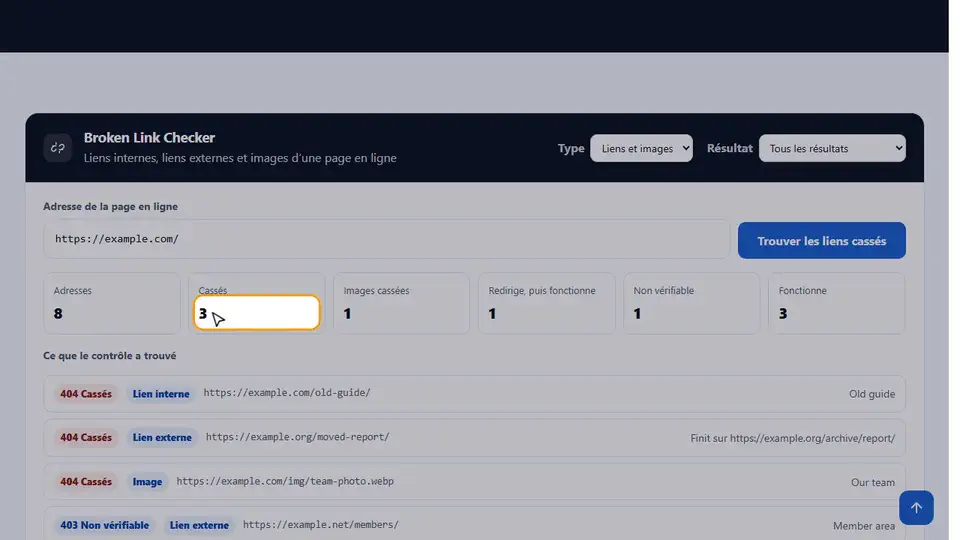
Task: Open the Type dropdown 'Liens et images'
Action: pos(641,148)
